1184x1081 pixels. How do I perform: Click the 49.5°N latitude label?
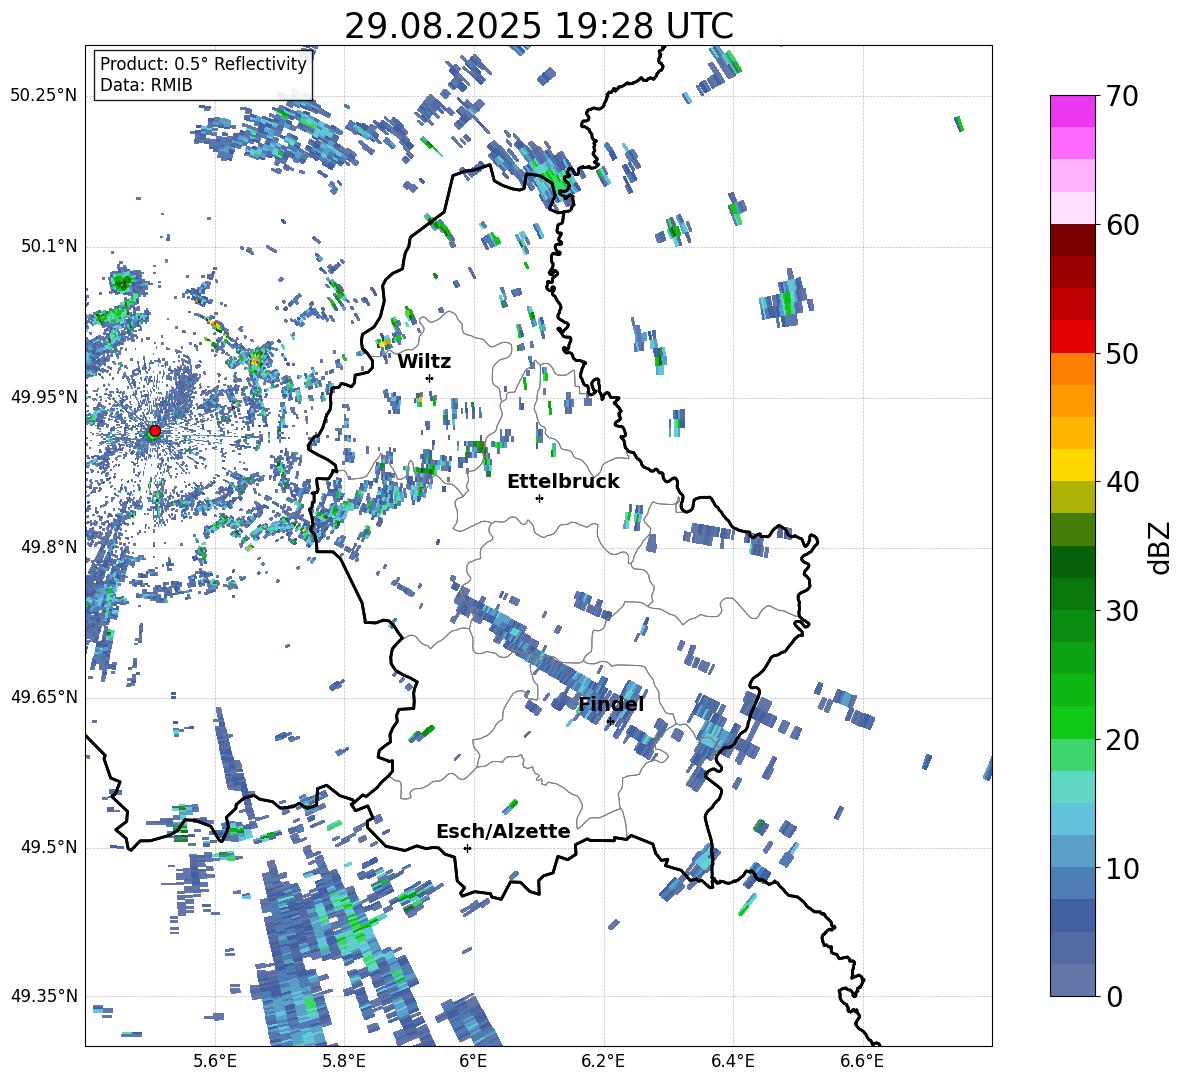pyautogui.click(x=48, y=847)
